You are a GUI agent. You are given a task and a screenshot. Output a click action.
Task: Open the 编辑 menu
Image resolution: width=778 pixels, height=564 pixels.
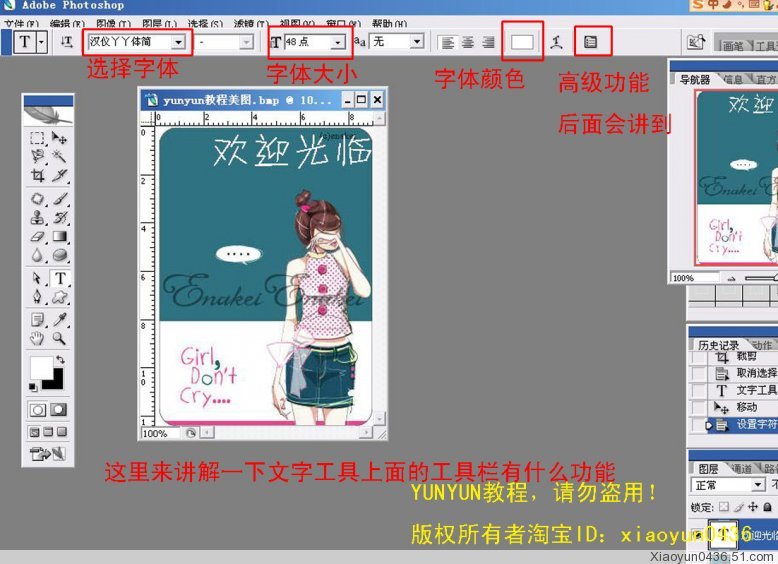(x=67, y=23)
